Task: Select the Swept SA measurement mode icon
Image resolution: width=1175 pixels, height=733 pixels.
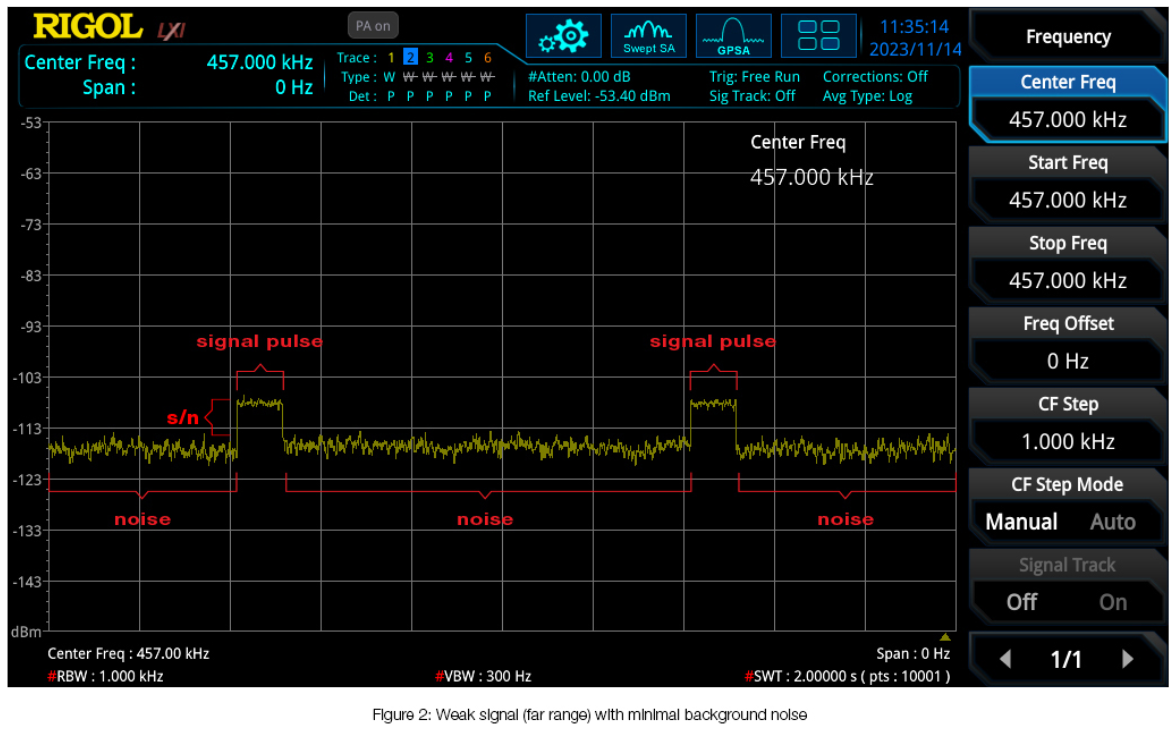Action: pos(648,37)
